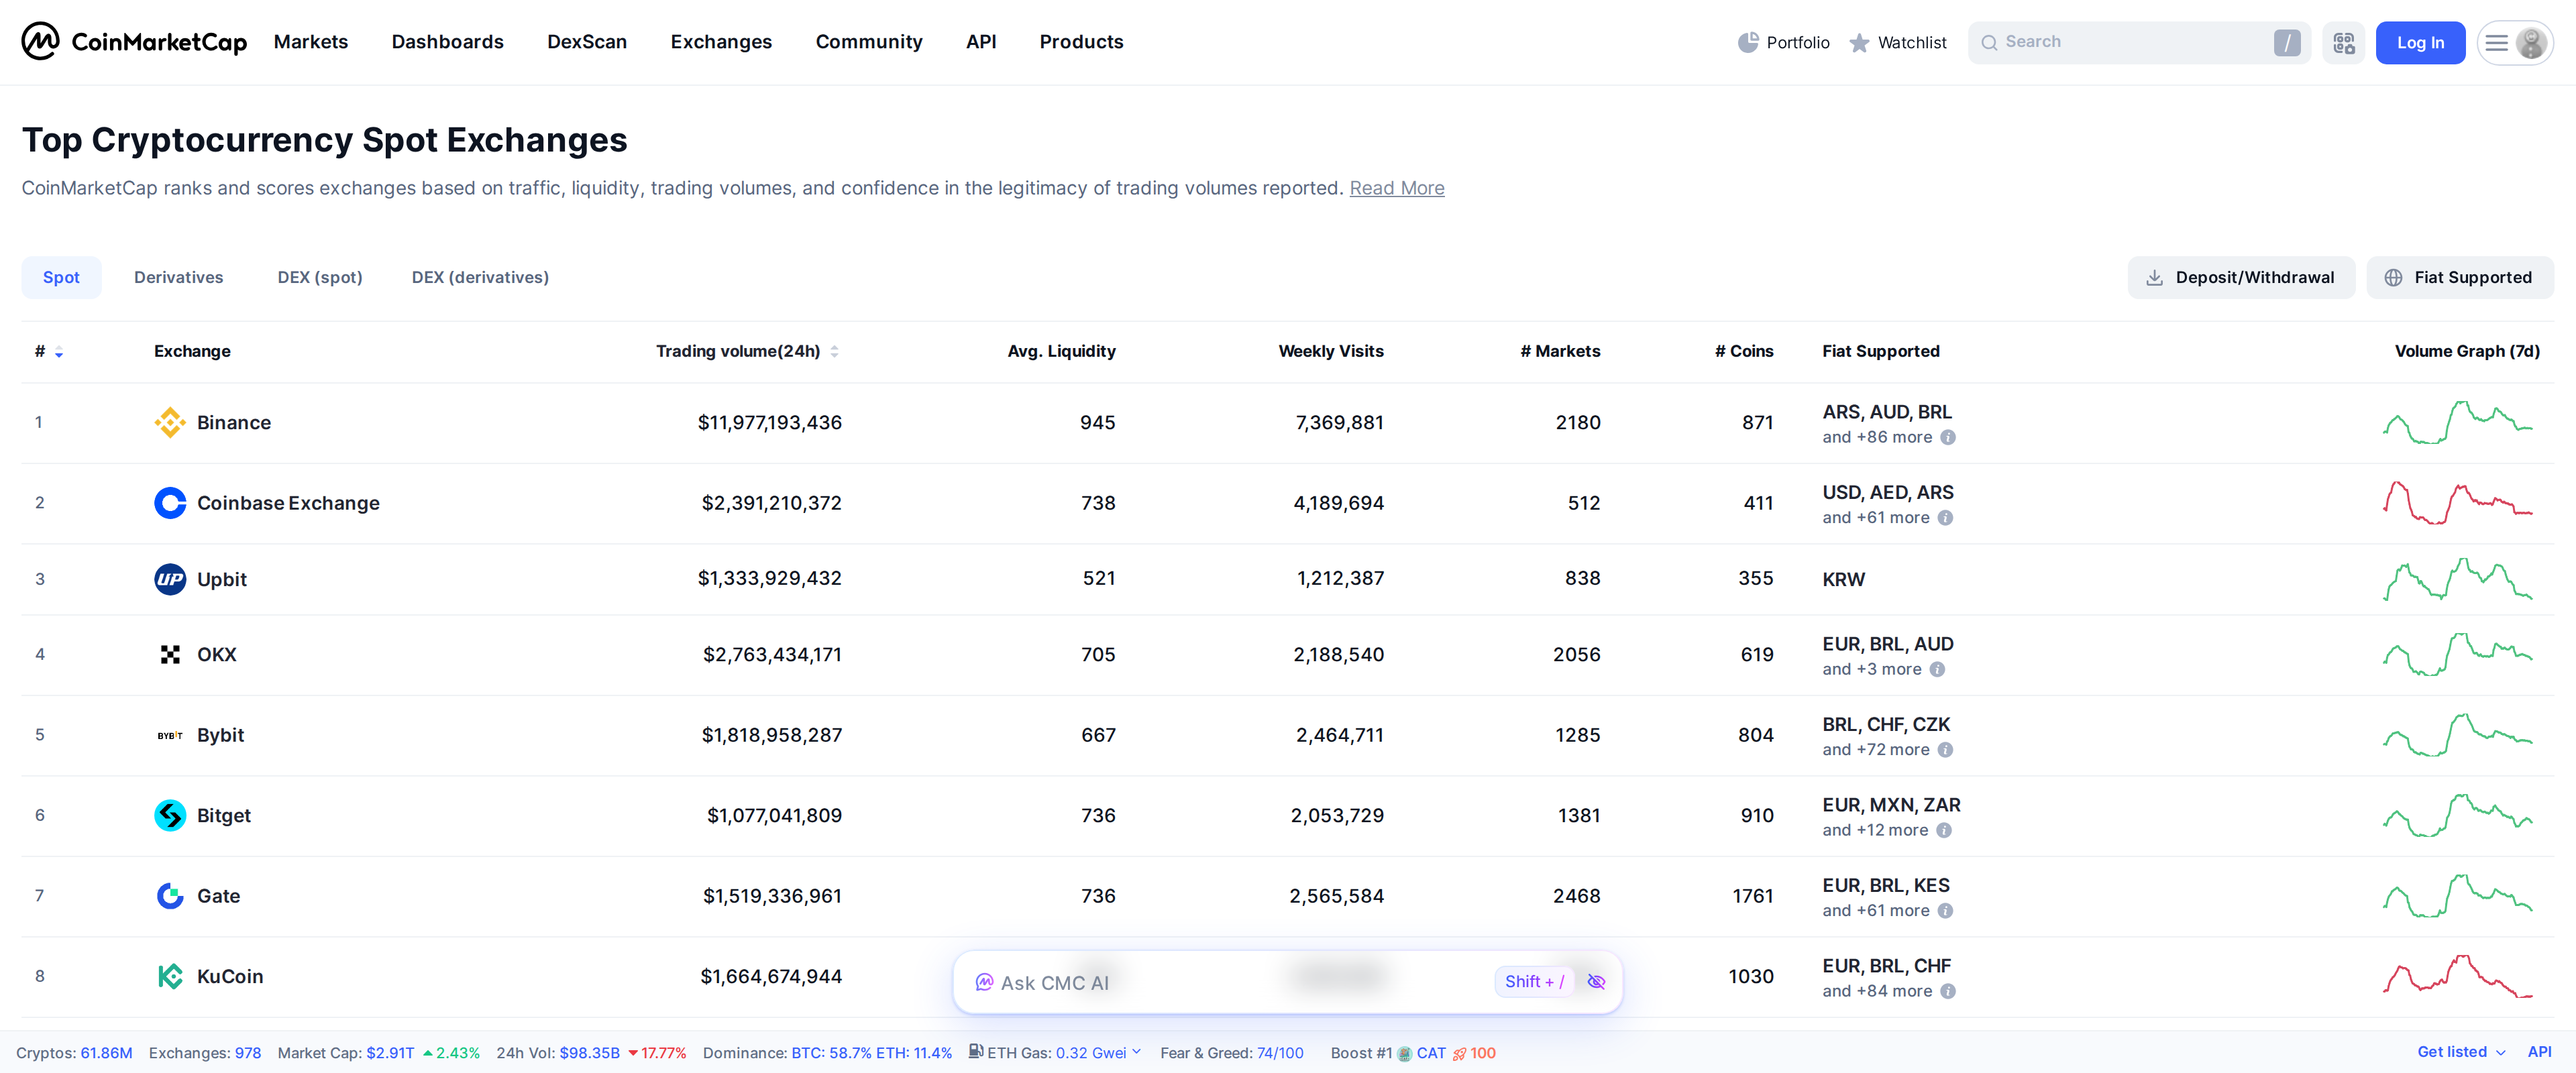Screen dimensions: 2576x1073
Task: Click the ETH Gas pump icon
Action: coord(975,1052)
